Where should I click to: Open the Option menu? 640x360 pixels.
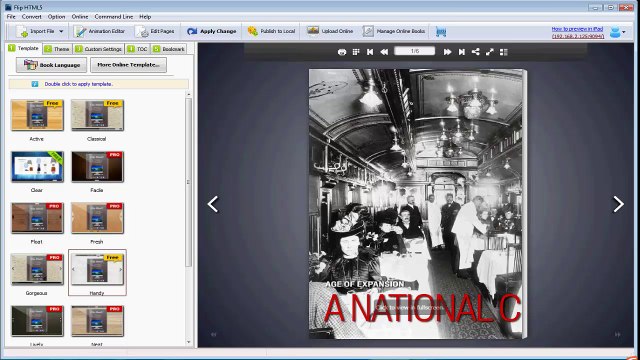point(56,17)
